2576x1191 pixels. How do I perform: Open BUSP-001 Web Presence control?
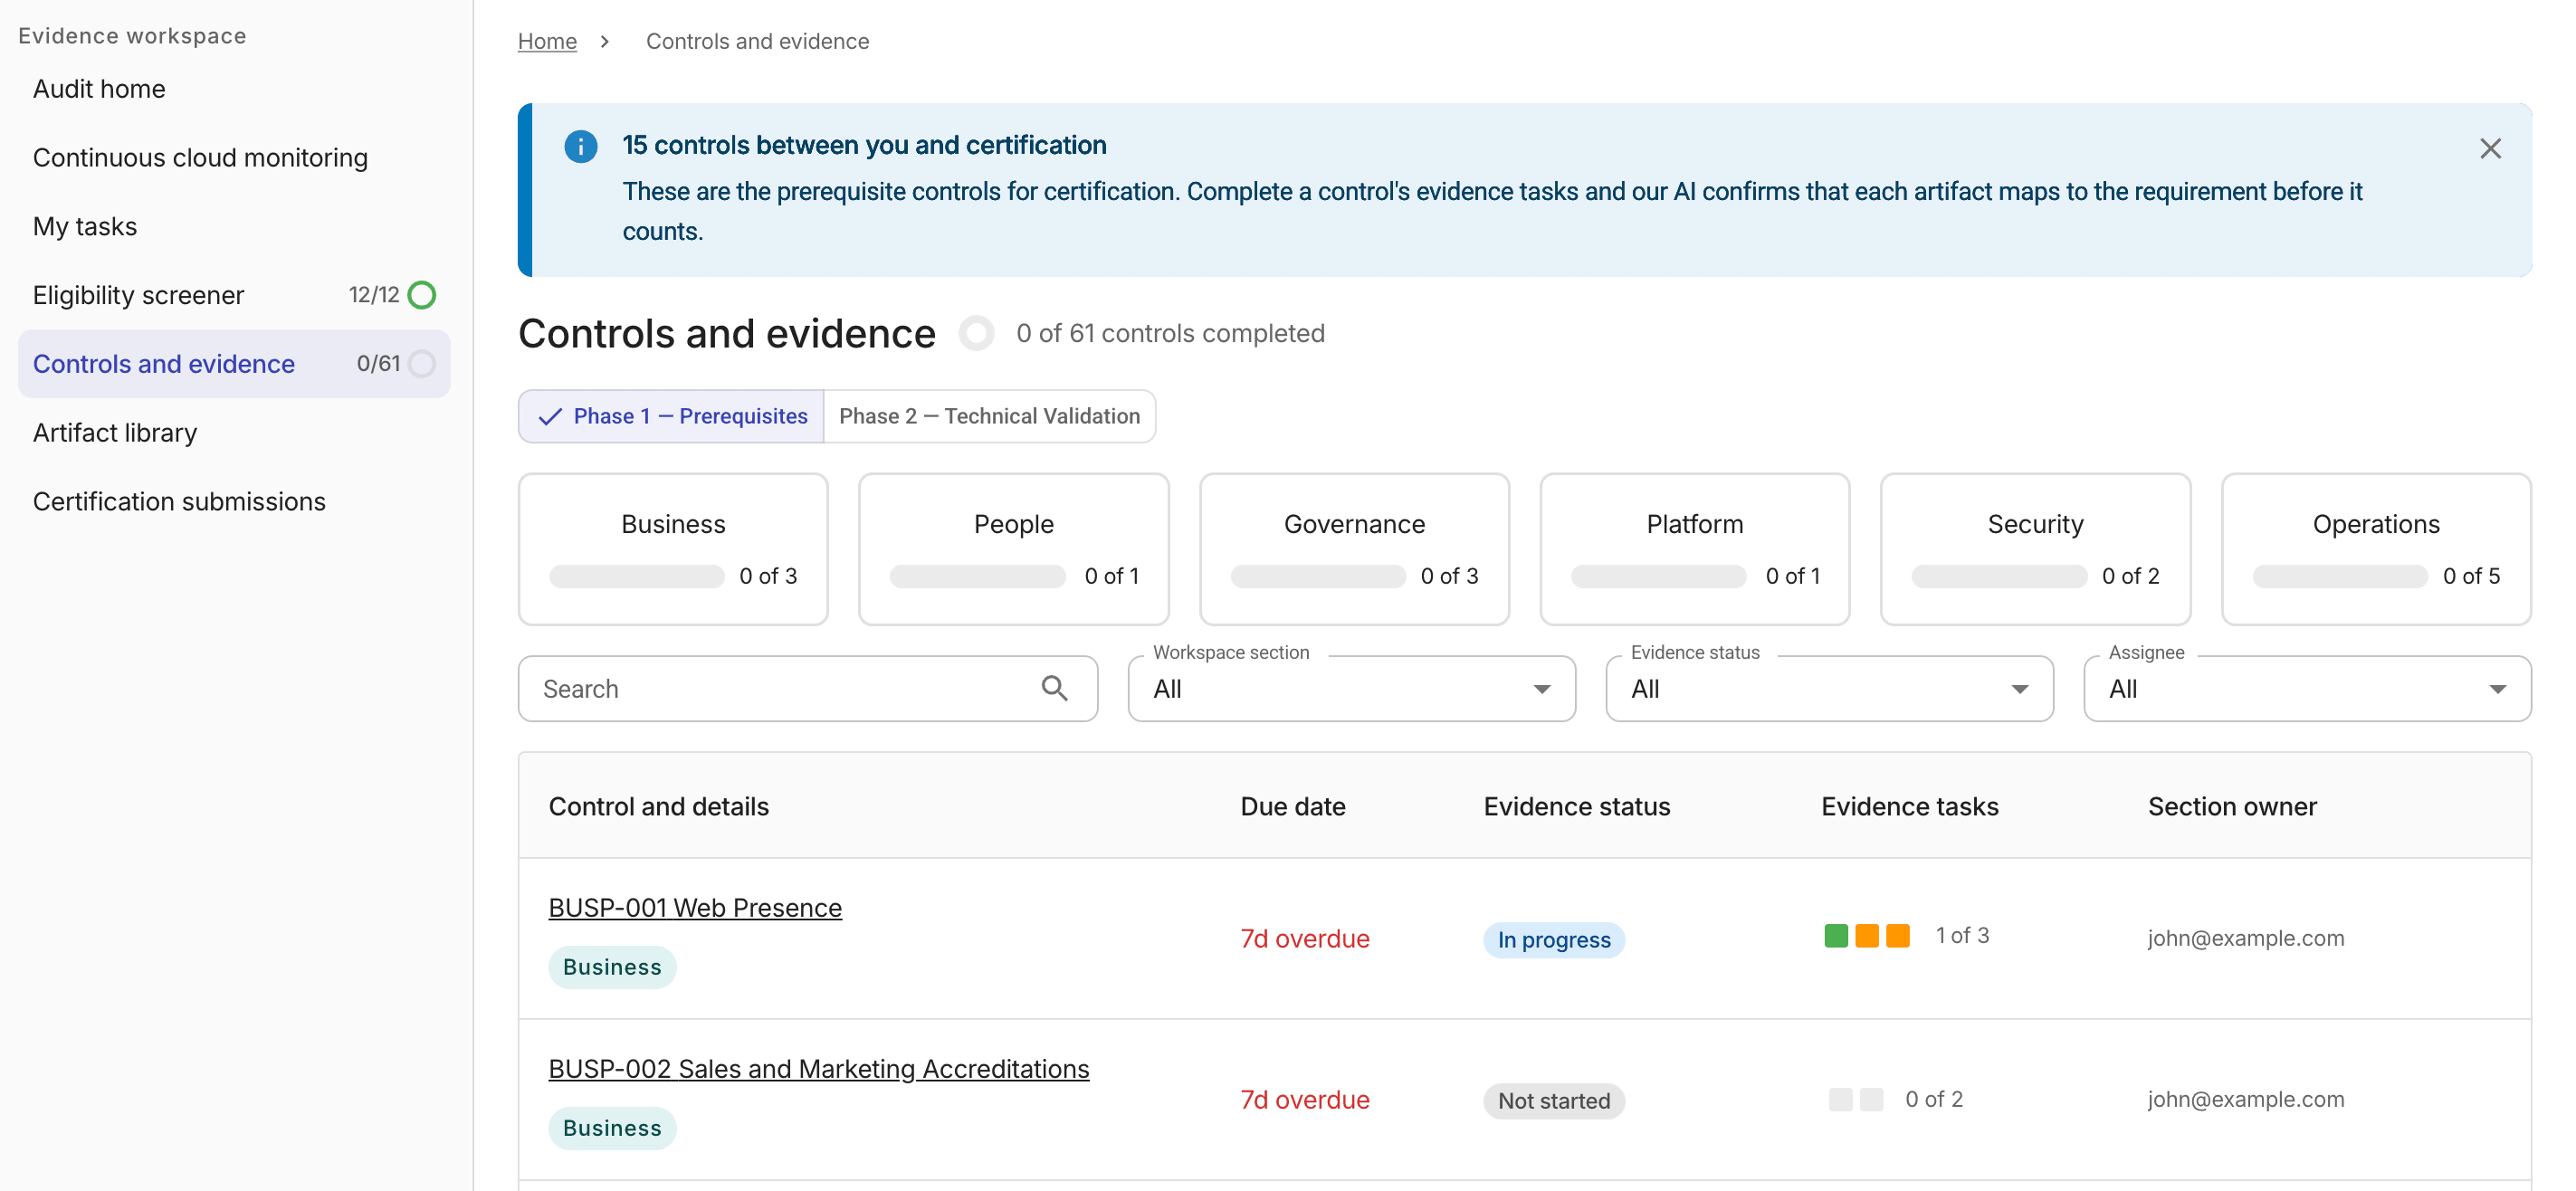(695, 907)
